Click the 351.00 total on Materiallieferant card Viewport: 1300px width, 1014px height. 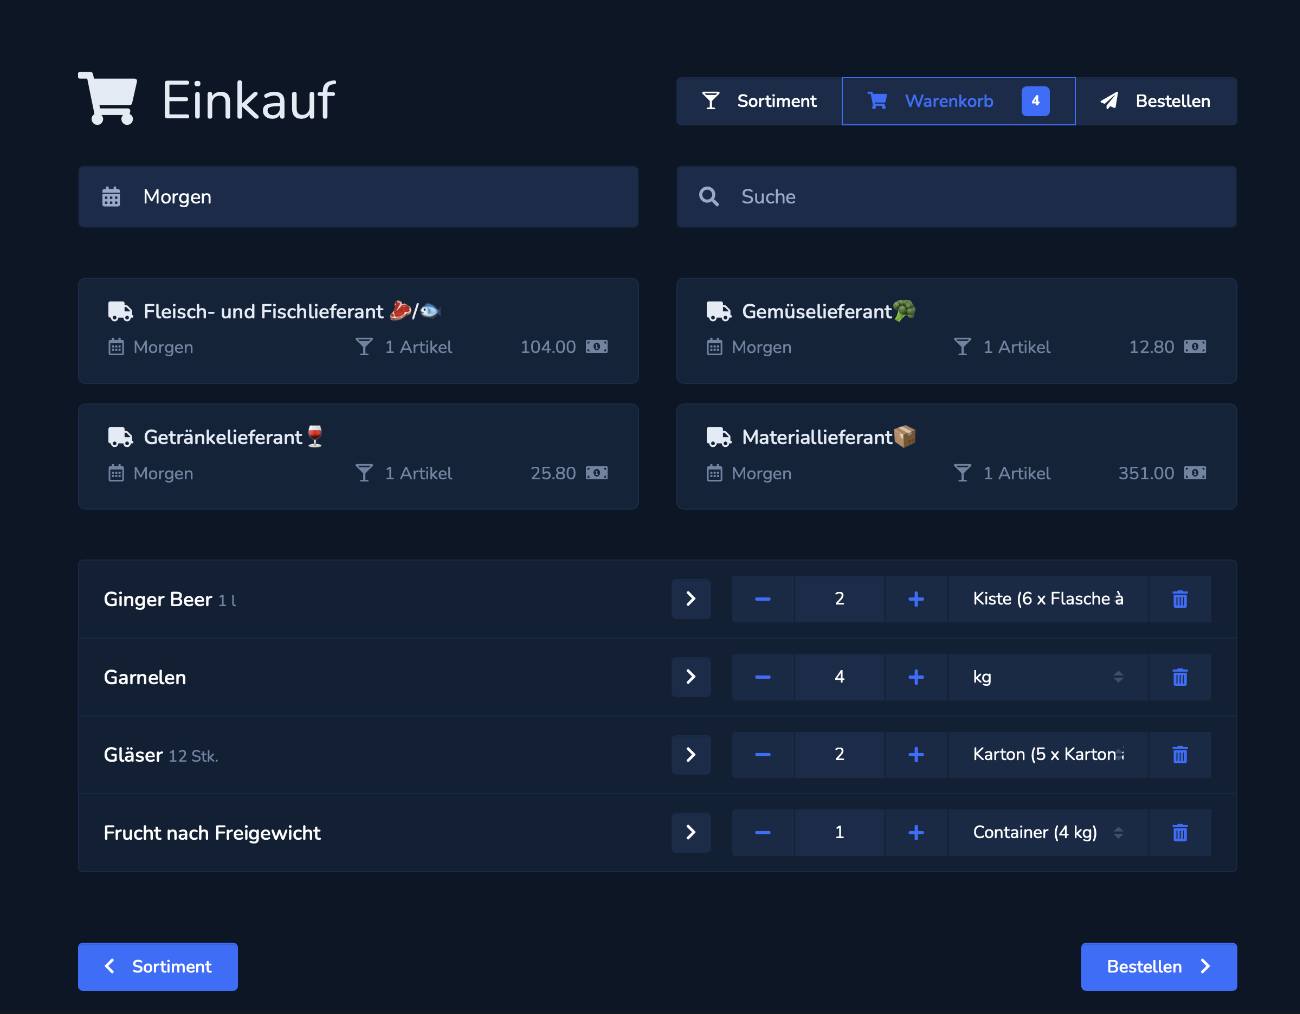click(x=1146, y=473)
